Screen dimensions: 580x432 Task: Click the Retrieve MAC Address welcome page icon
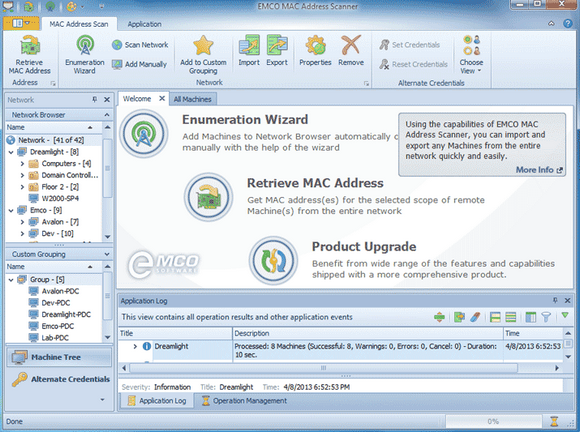click(209, 197)
